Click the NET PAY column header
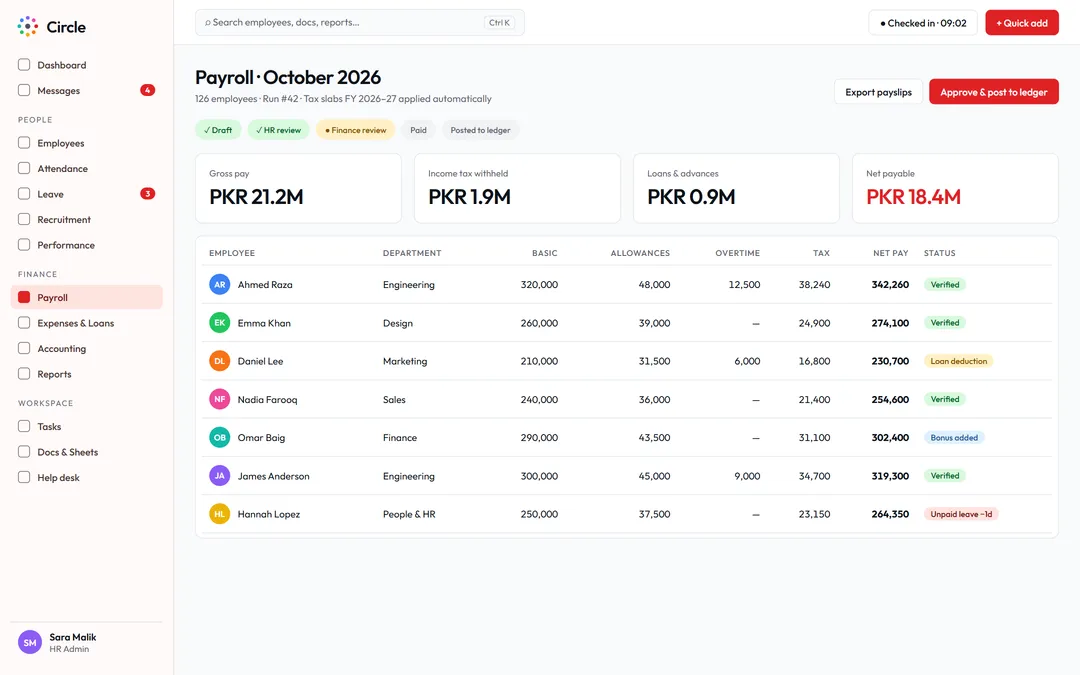This screenshot has height=675, width=1080. [x=891, y=253]
